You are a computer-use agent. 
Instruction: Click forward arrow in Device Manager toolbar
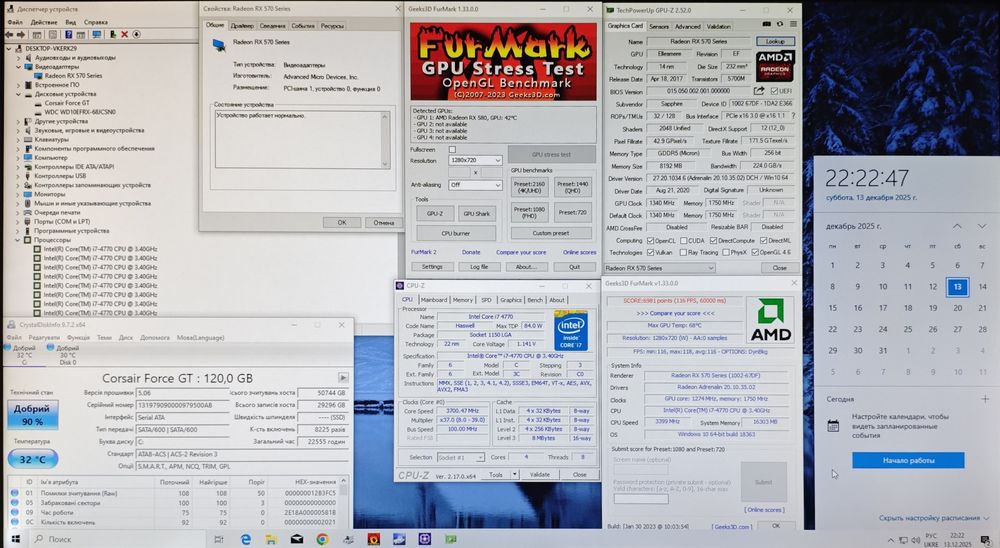pyautogui.click(x=21, y=34)
